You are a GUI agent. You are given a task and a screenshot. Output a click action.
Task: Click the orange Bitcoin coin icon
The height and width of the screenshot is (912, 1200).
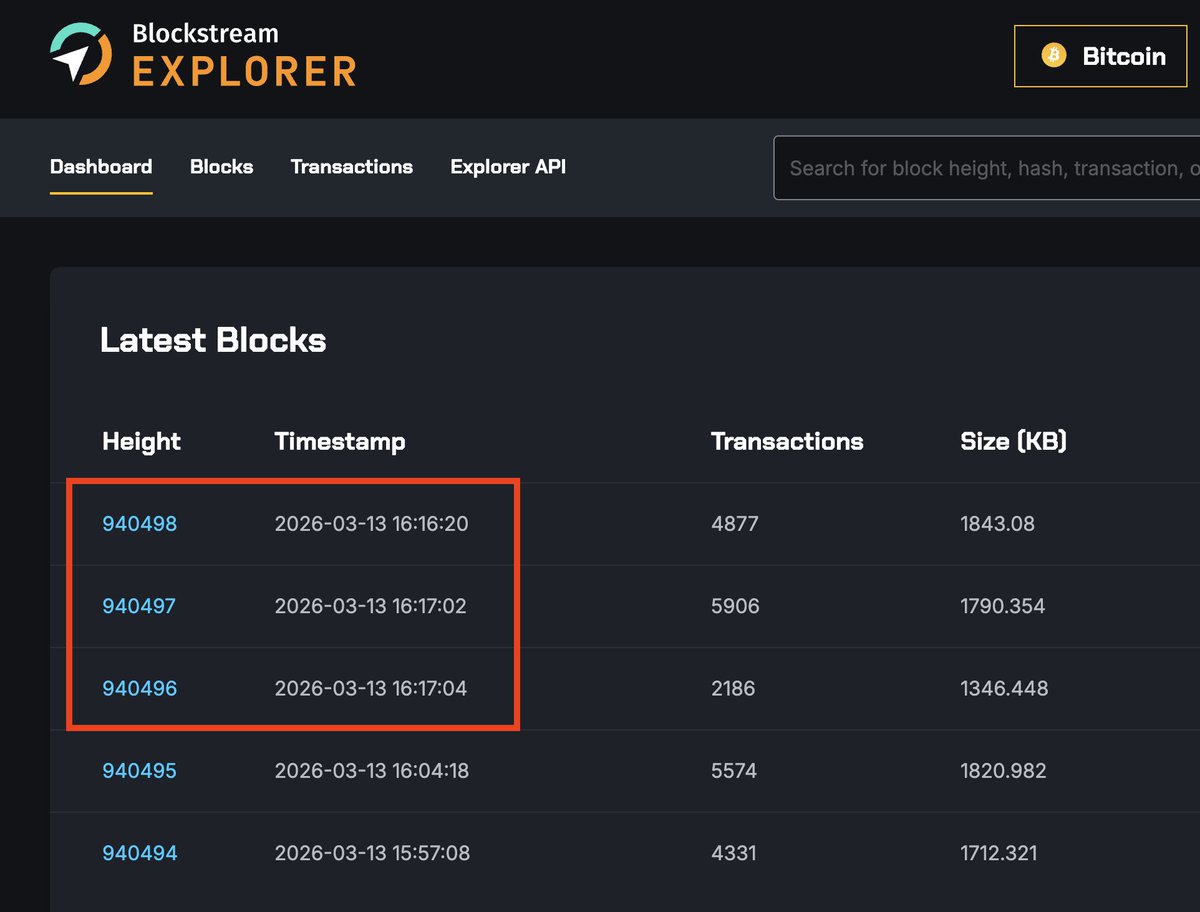tap(1053, 56)
